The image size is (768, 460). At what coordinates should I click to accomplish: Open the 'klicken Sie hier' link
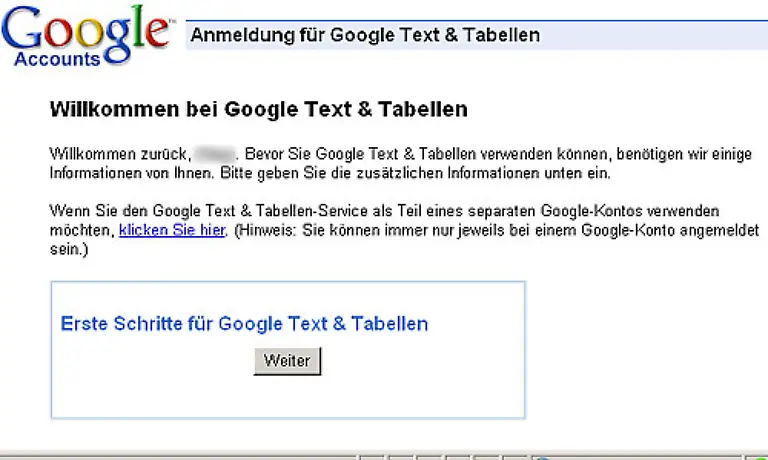click(172, 230)
